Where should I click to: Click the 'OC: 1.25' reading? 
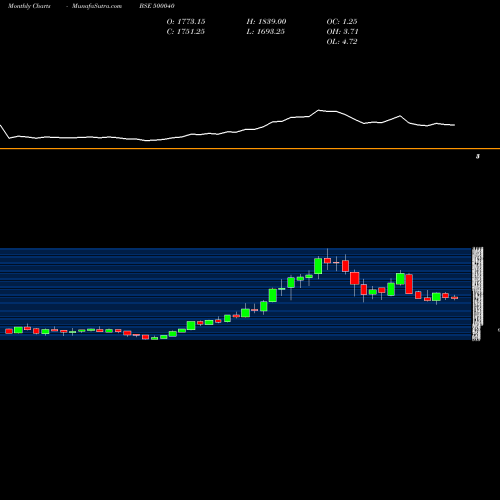(x=342, y=21)
